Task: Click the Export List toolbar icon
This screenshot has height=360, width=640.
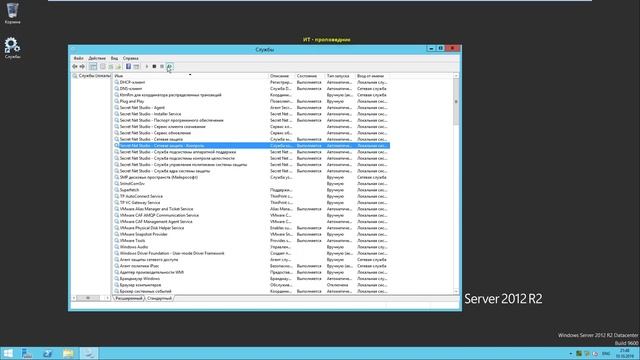Action: coord(118,67)
